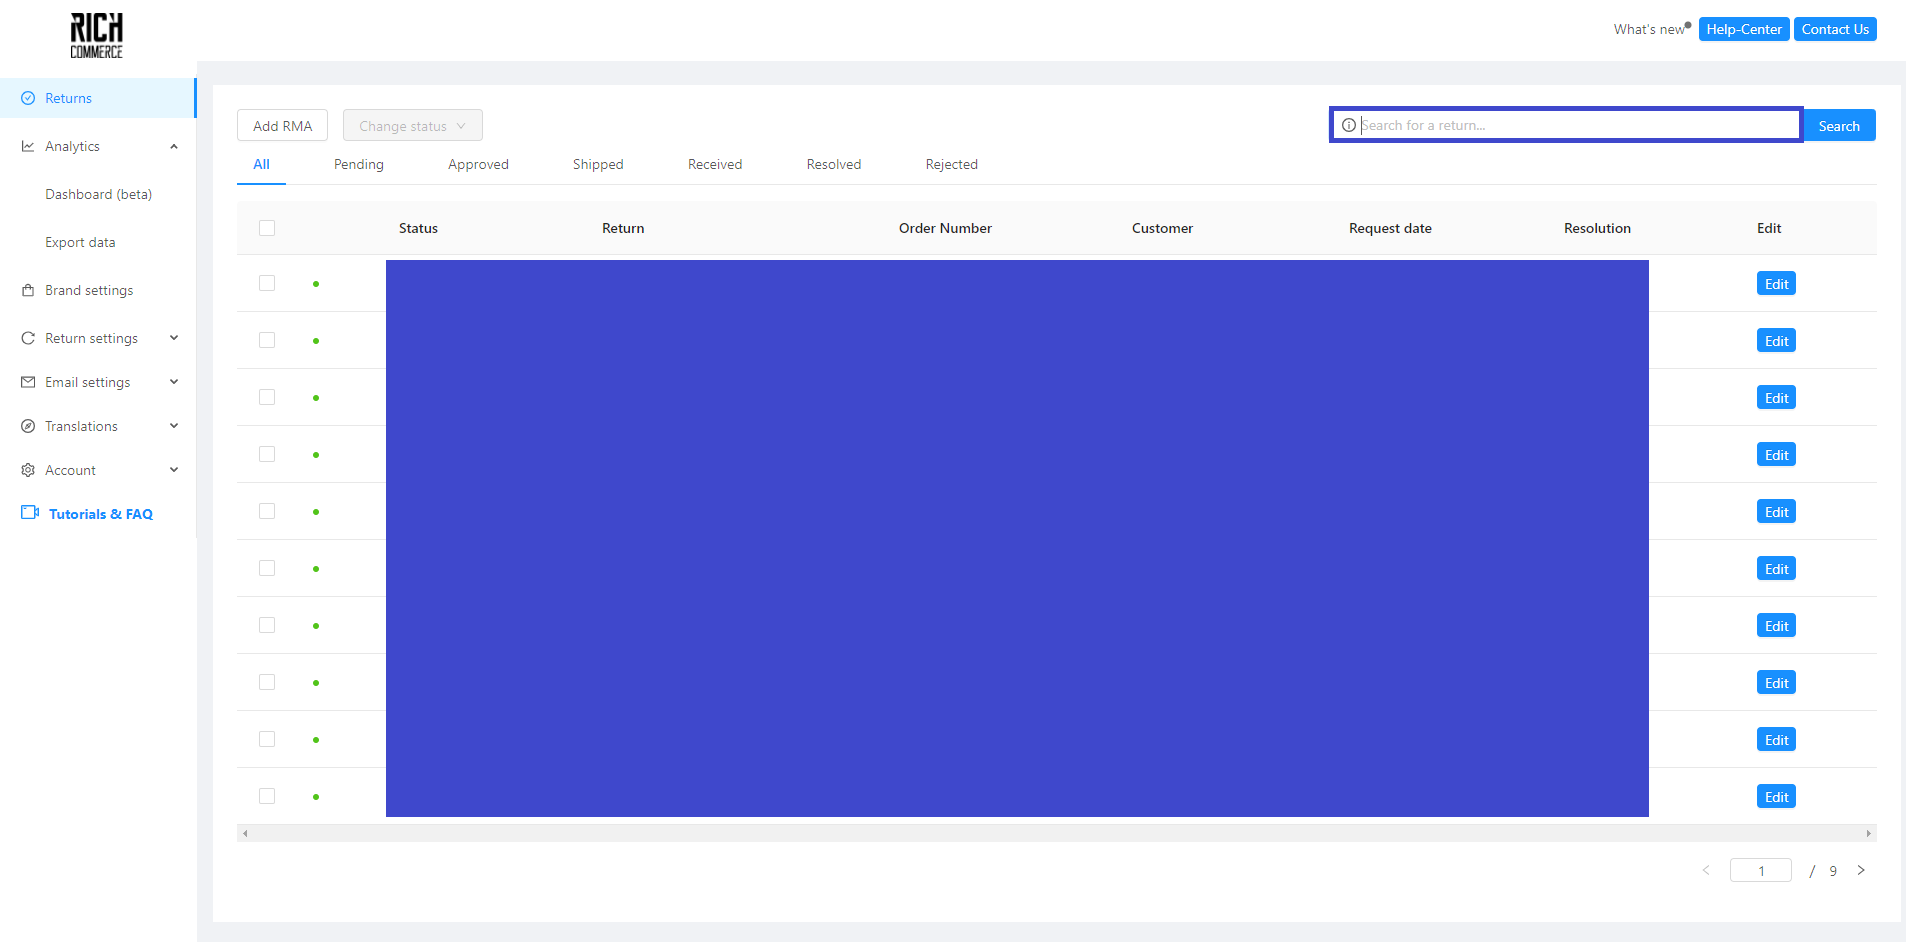Switch to the Resolved tab
The width and height of the screenshot is (1906, 942).
click(x=834, y=164)
